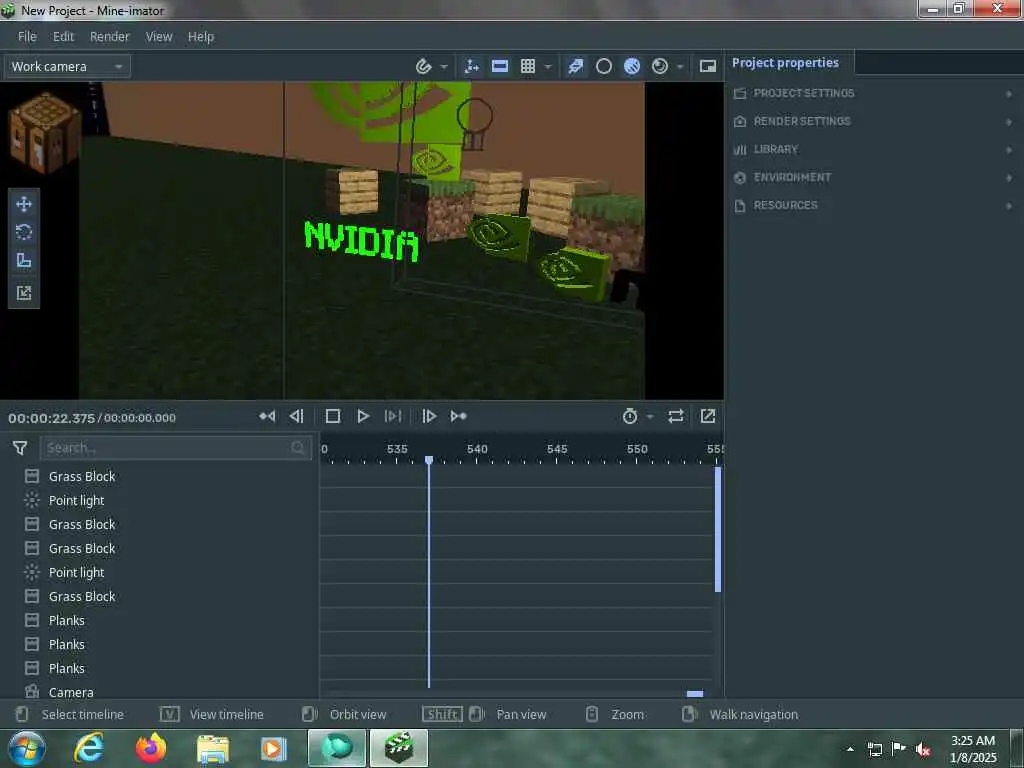Open Windows Explorer folder on taskbar

tap(213, 748)
